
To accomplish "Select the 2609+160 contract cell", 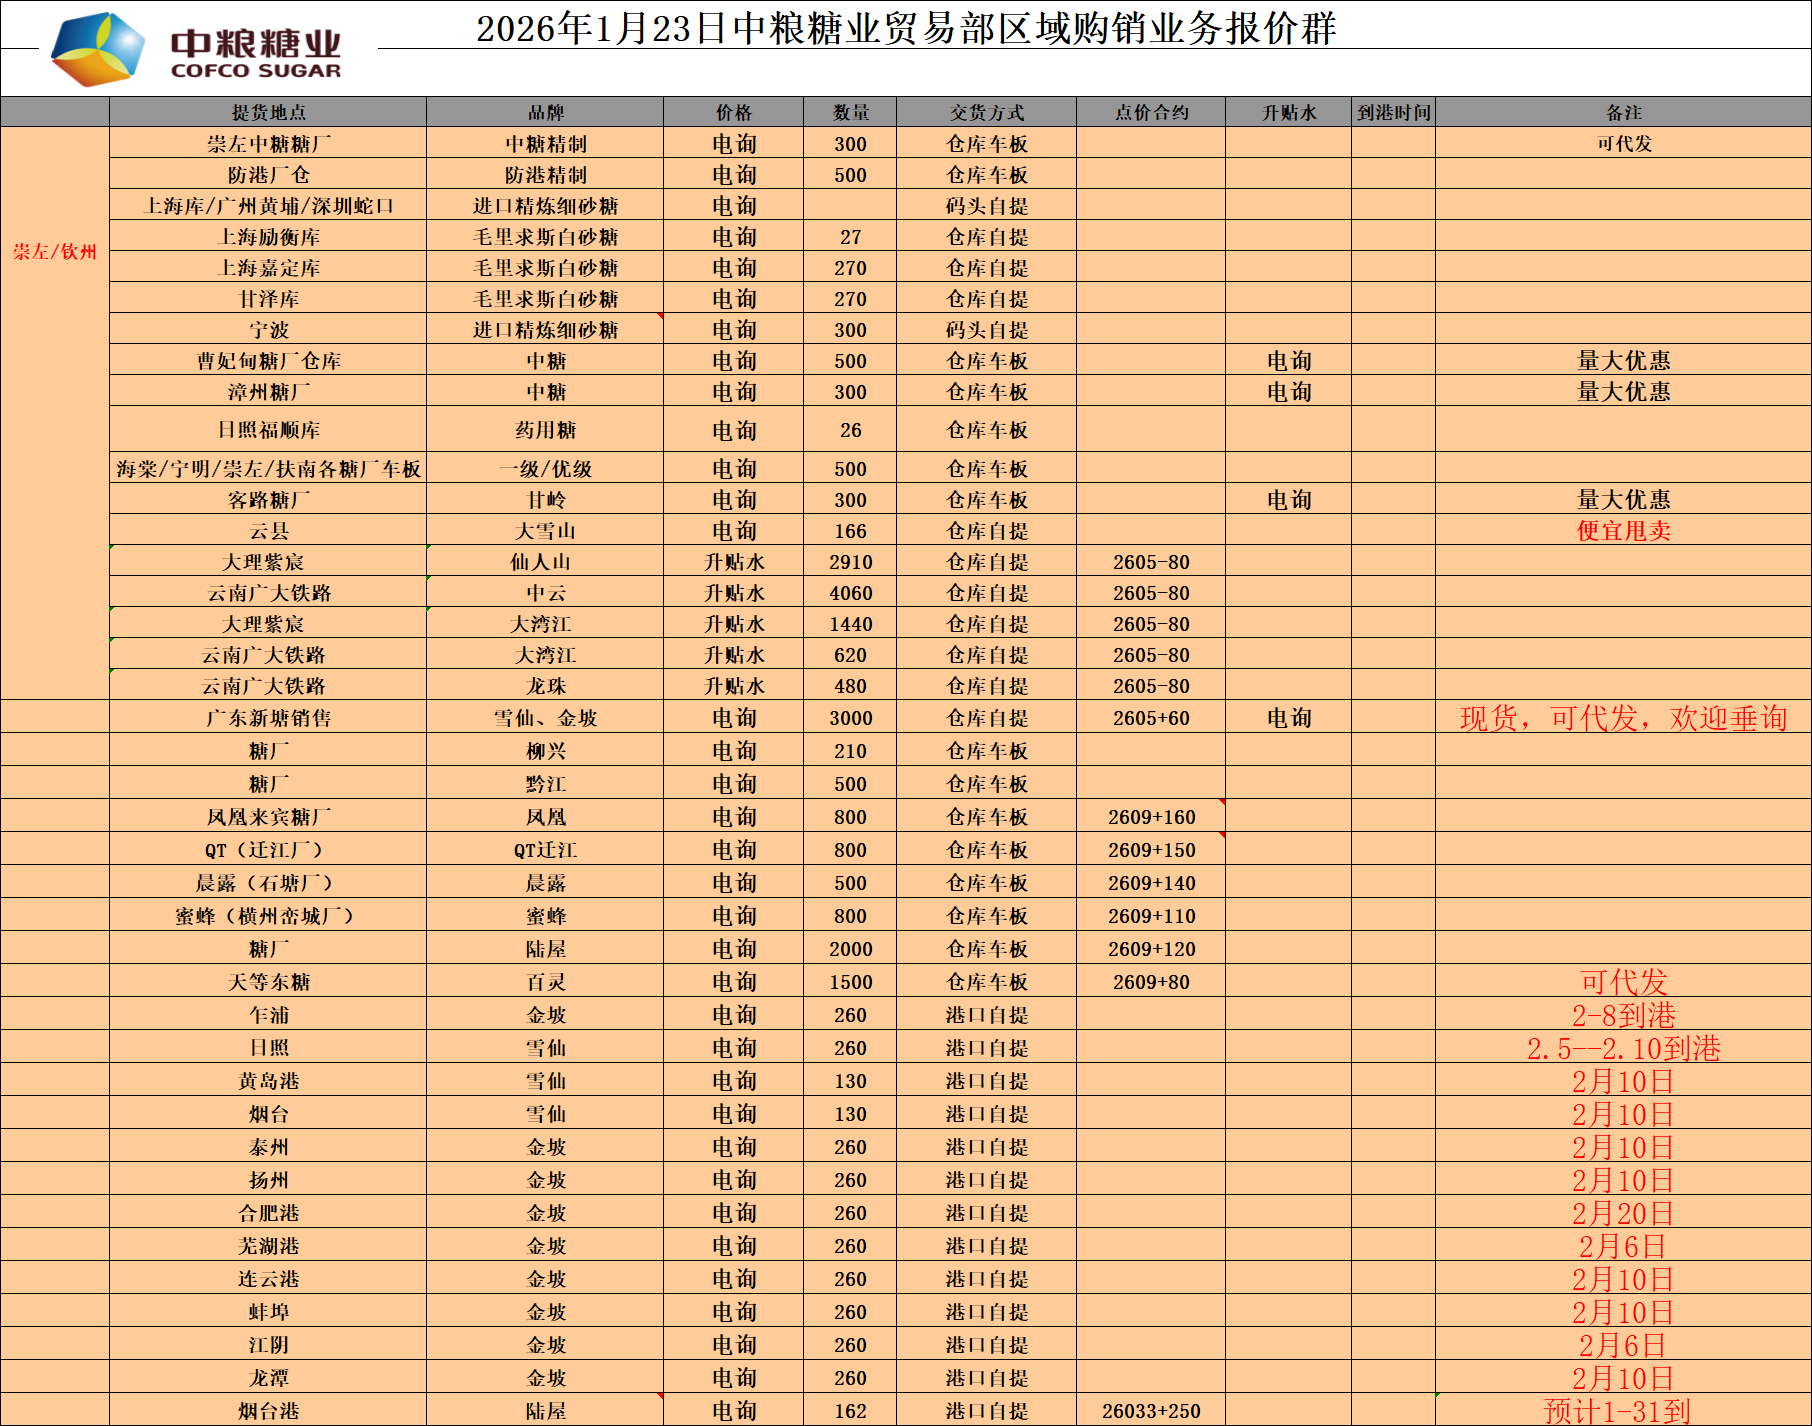I will click(1151, 817).
